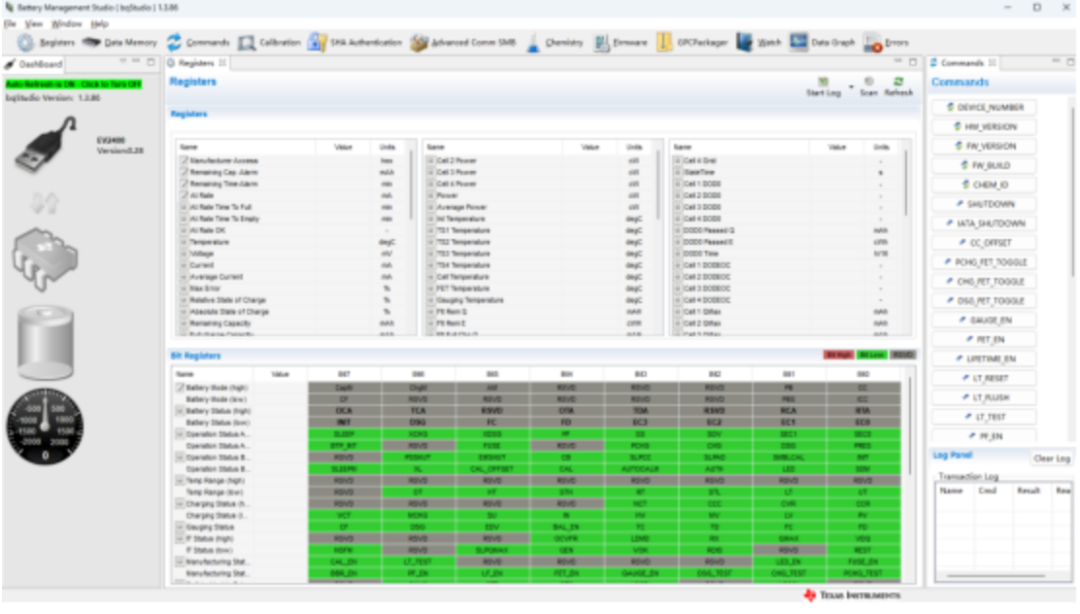This screenshot has height=614, width=1080.
Task: Click the green Bit Low legend swatch
Action: [871, 356]
